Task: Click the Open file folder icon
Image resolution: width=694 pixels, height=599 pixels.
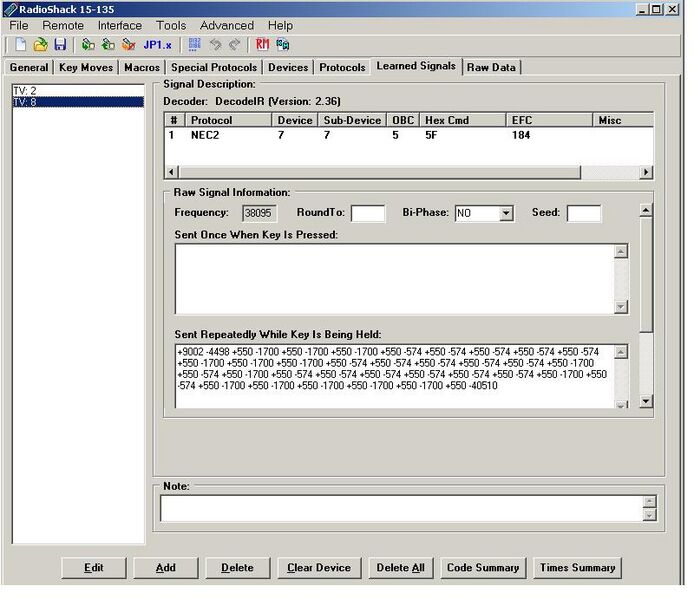Action: [40, 45]
